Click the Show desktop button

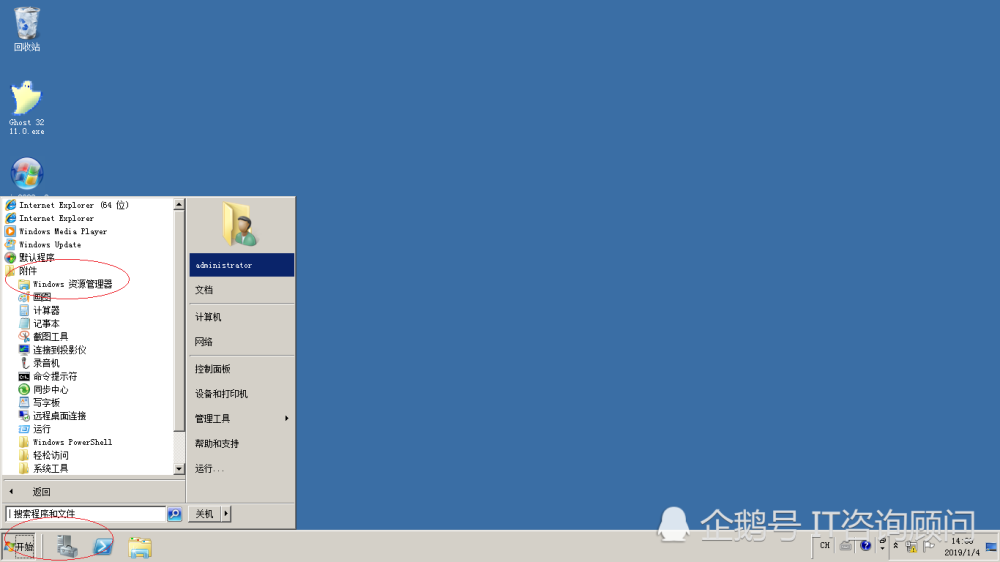point(991,547)
